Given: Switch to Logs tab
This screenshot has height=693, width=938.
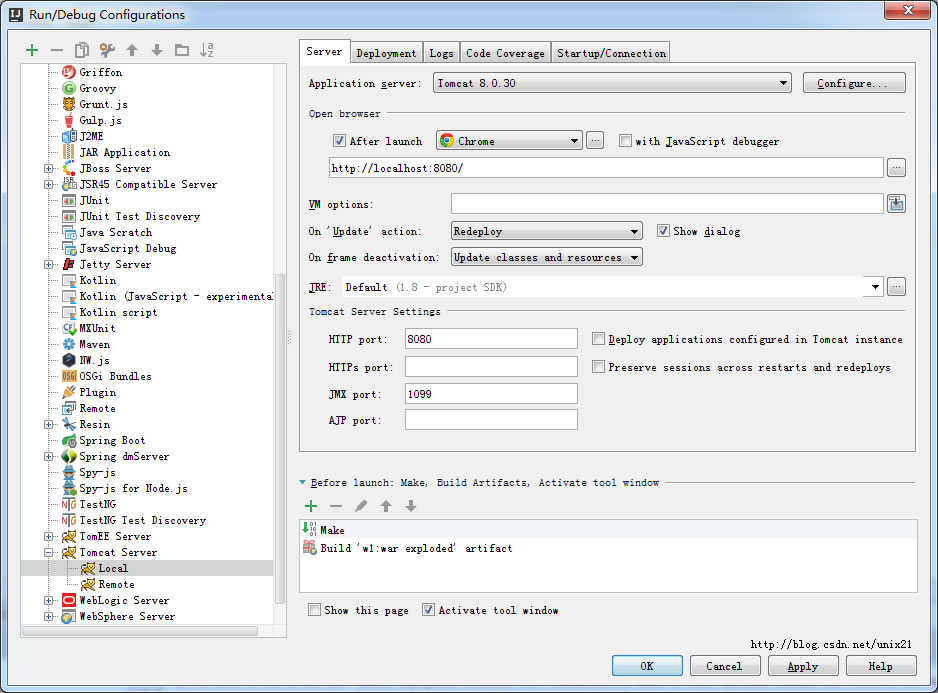Looking at the screenshot, I should 441,53.
